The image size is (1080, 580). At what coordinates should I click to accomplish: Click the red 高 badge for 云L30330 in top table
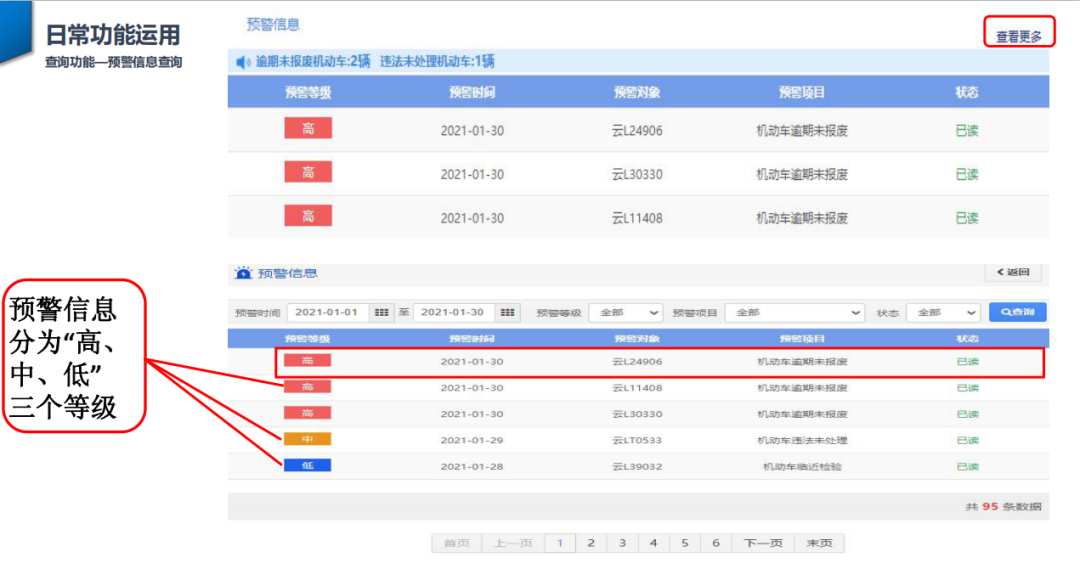308,173
